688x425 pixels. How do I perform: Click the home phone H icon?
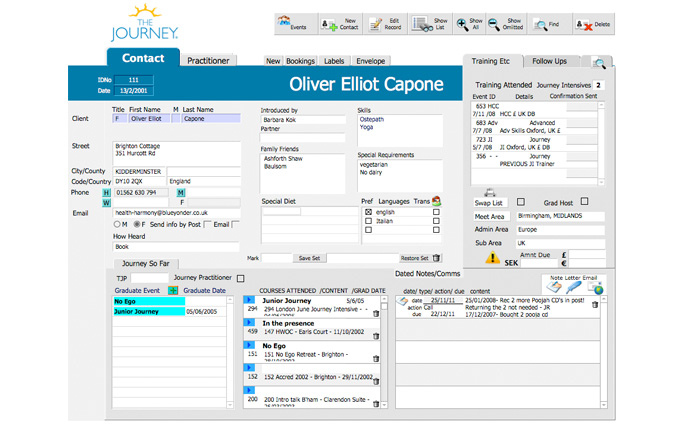click(x=106, y=193)
